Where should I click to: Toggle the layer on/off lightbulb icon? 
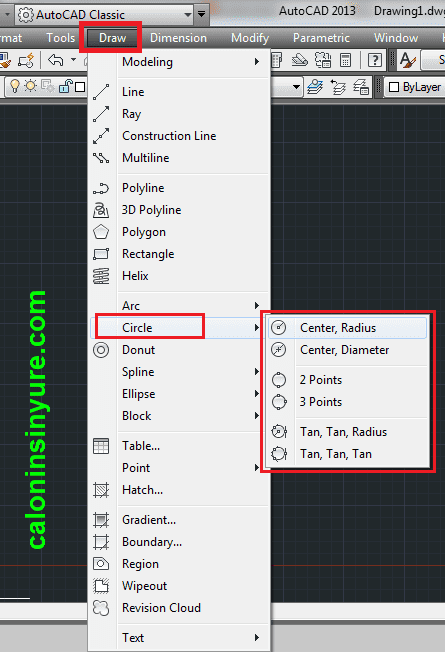coord(15,86)
